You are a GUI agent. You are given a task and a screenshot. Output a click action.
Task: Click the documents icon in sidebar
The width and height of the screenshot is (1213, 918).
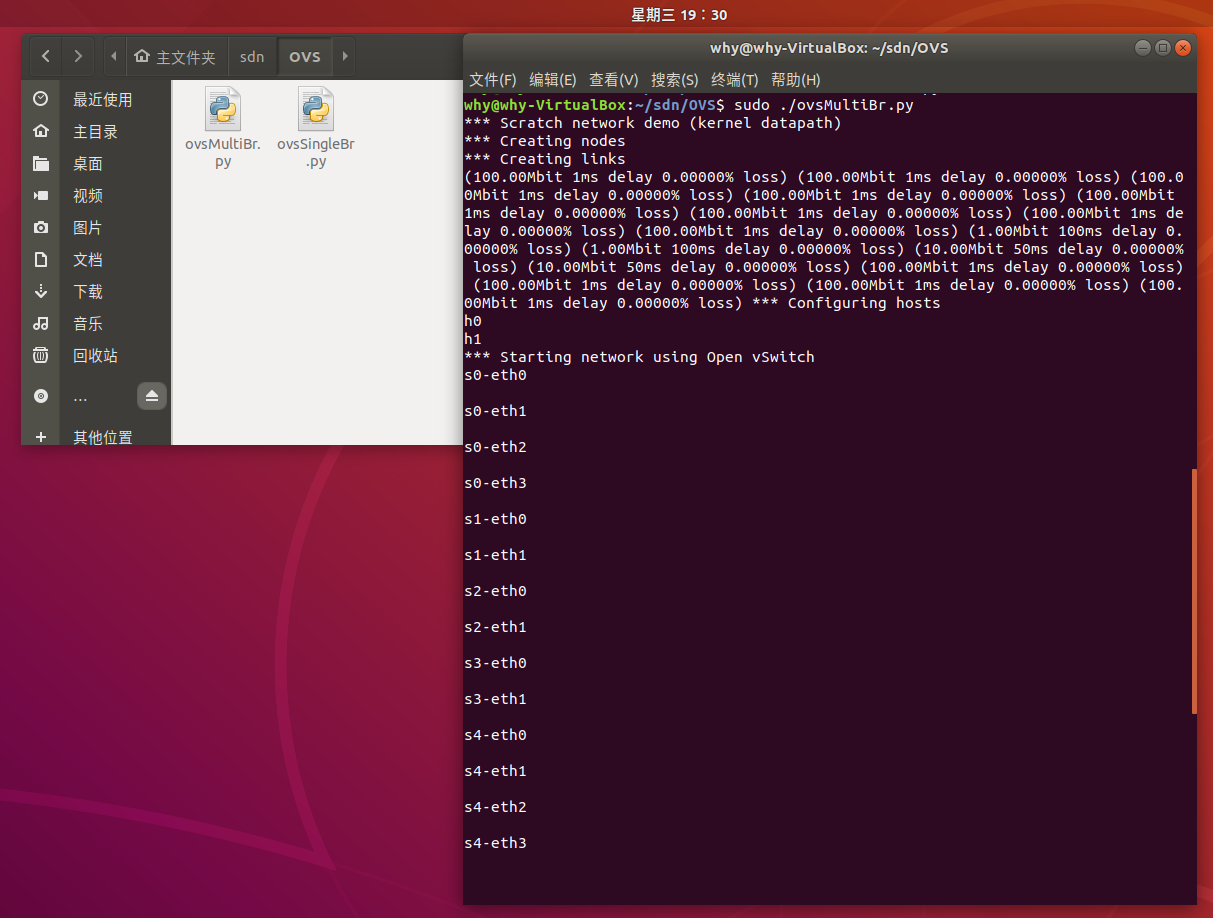[41, 259]
